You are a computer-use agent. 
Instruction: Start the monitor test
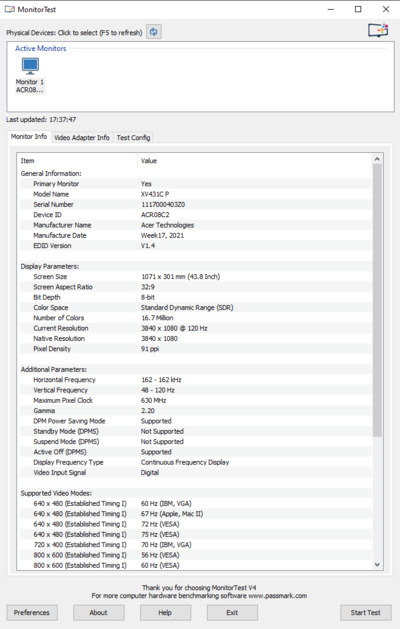(366, 613)
